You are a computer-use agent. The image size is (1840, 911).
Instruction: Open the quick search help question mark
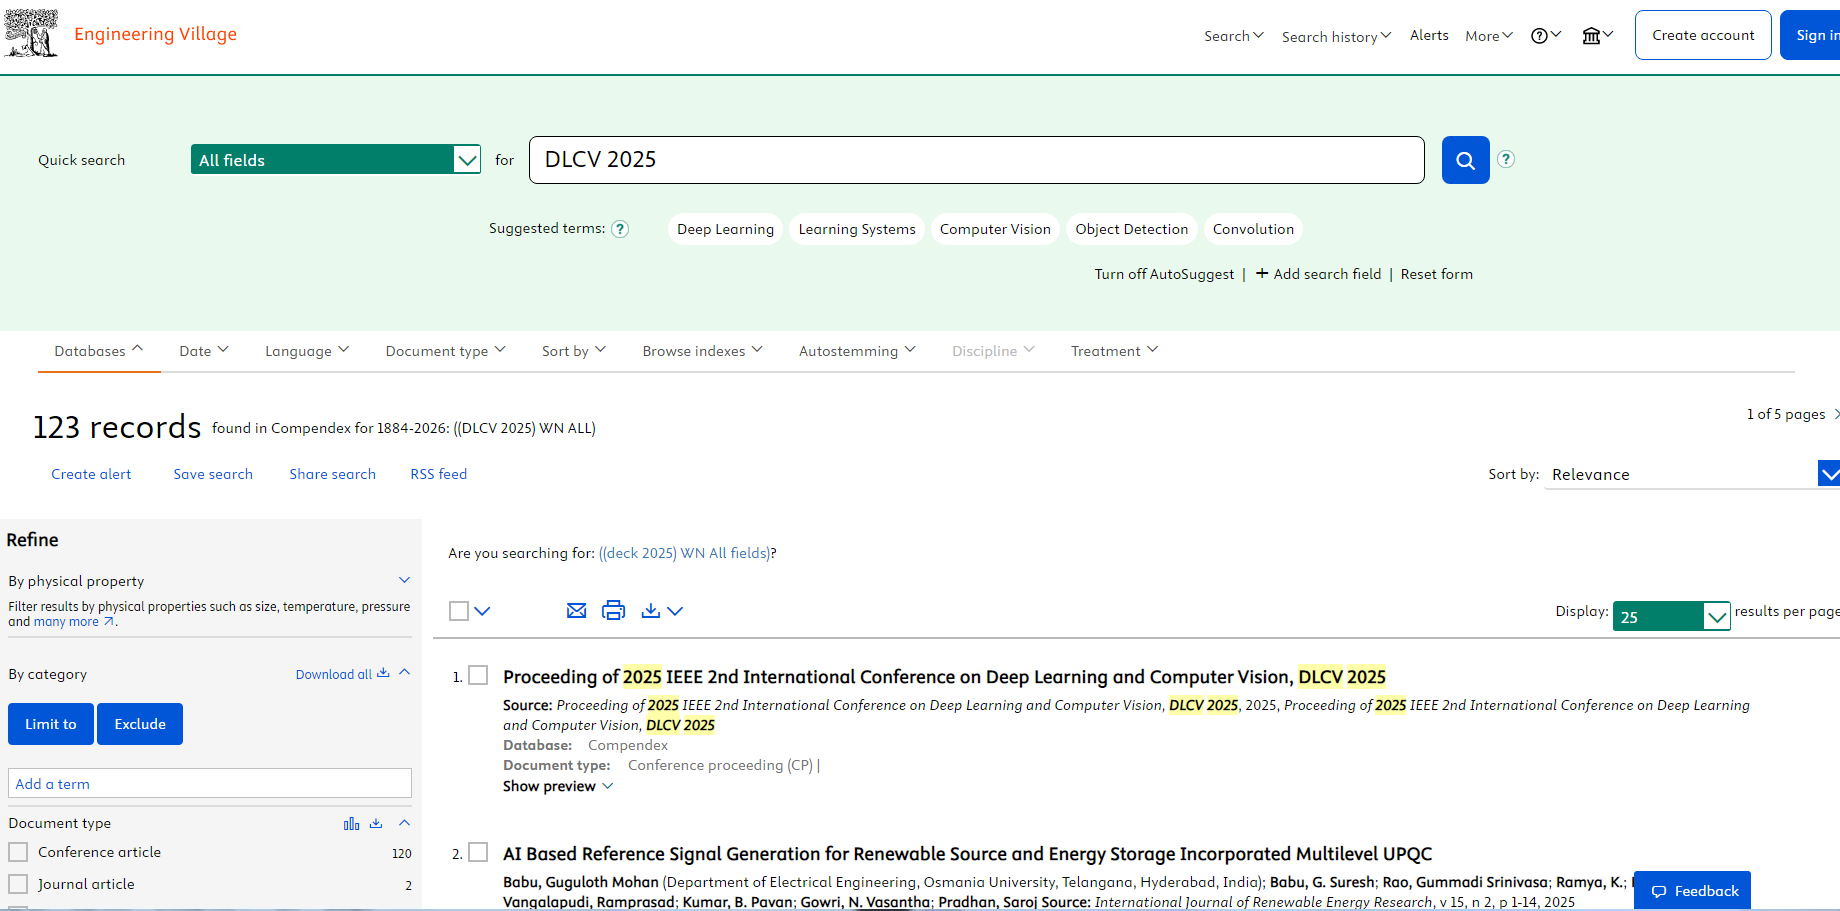coord(1506,159)
